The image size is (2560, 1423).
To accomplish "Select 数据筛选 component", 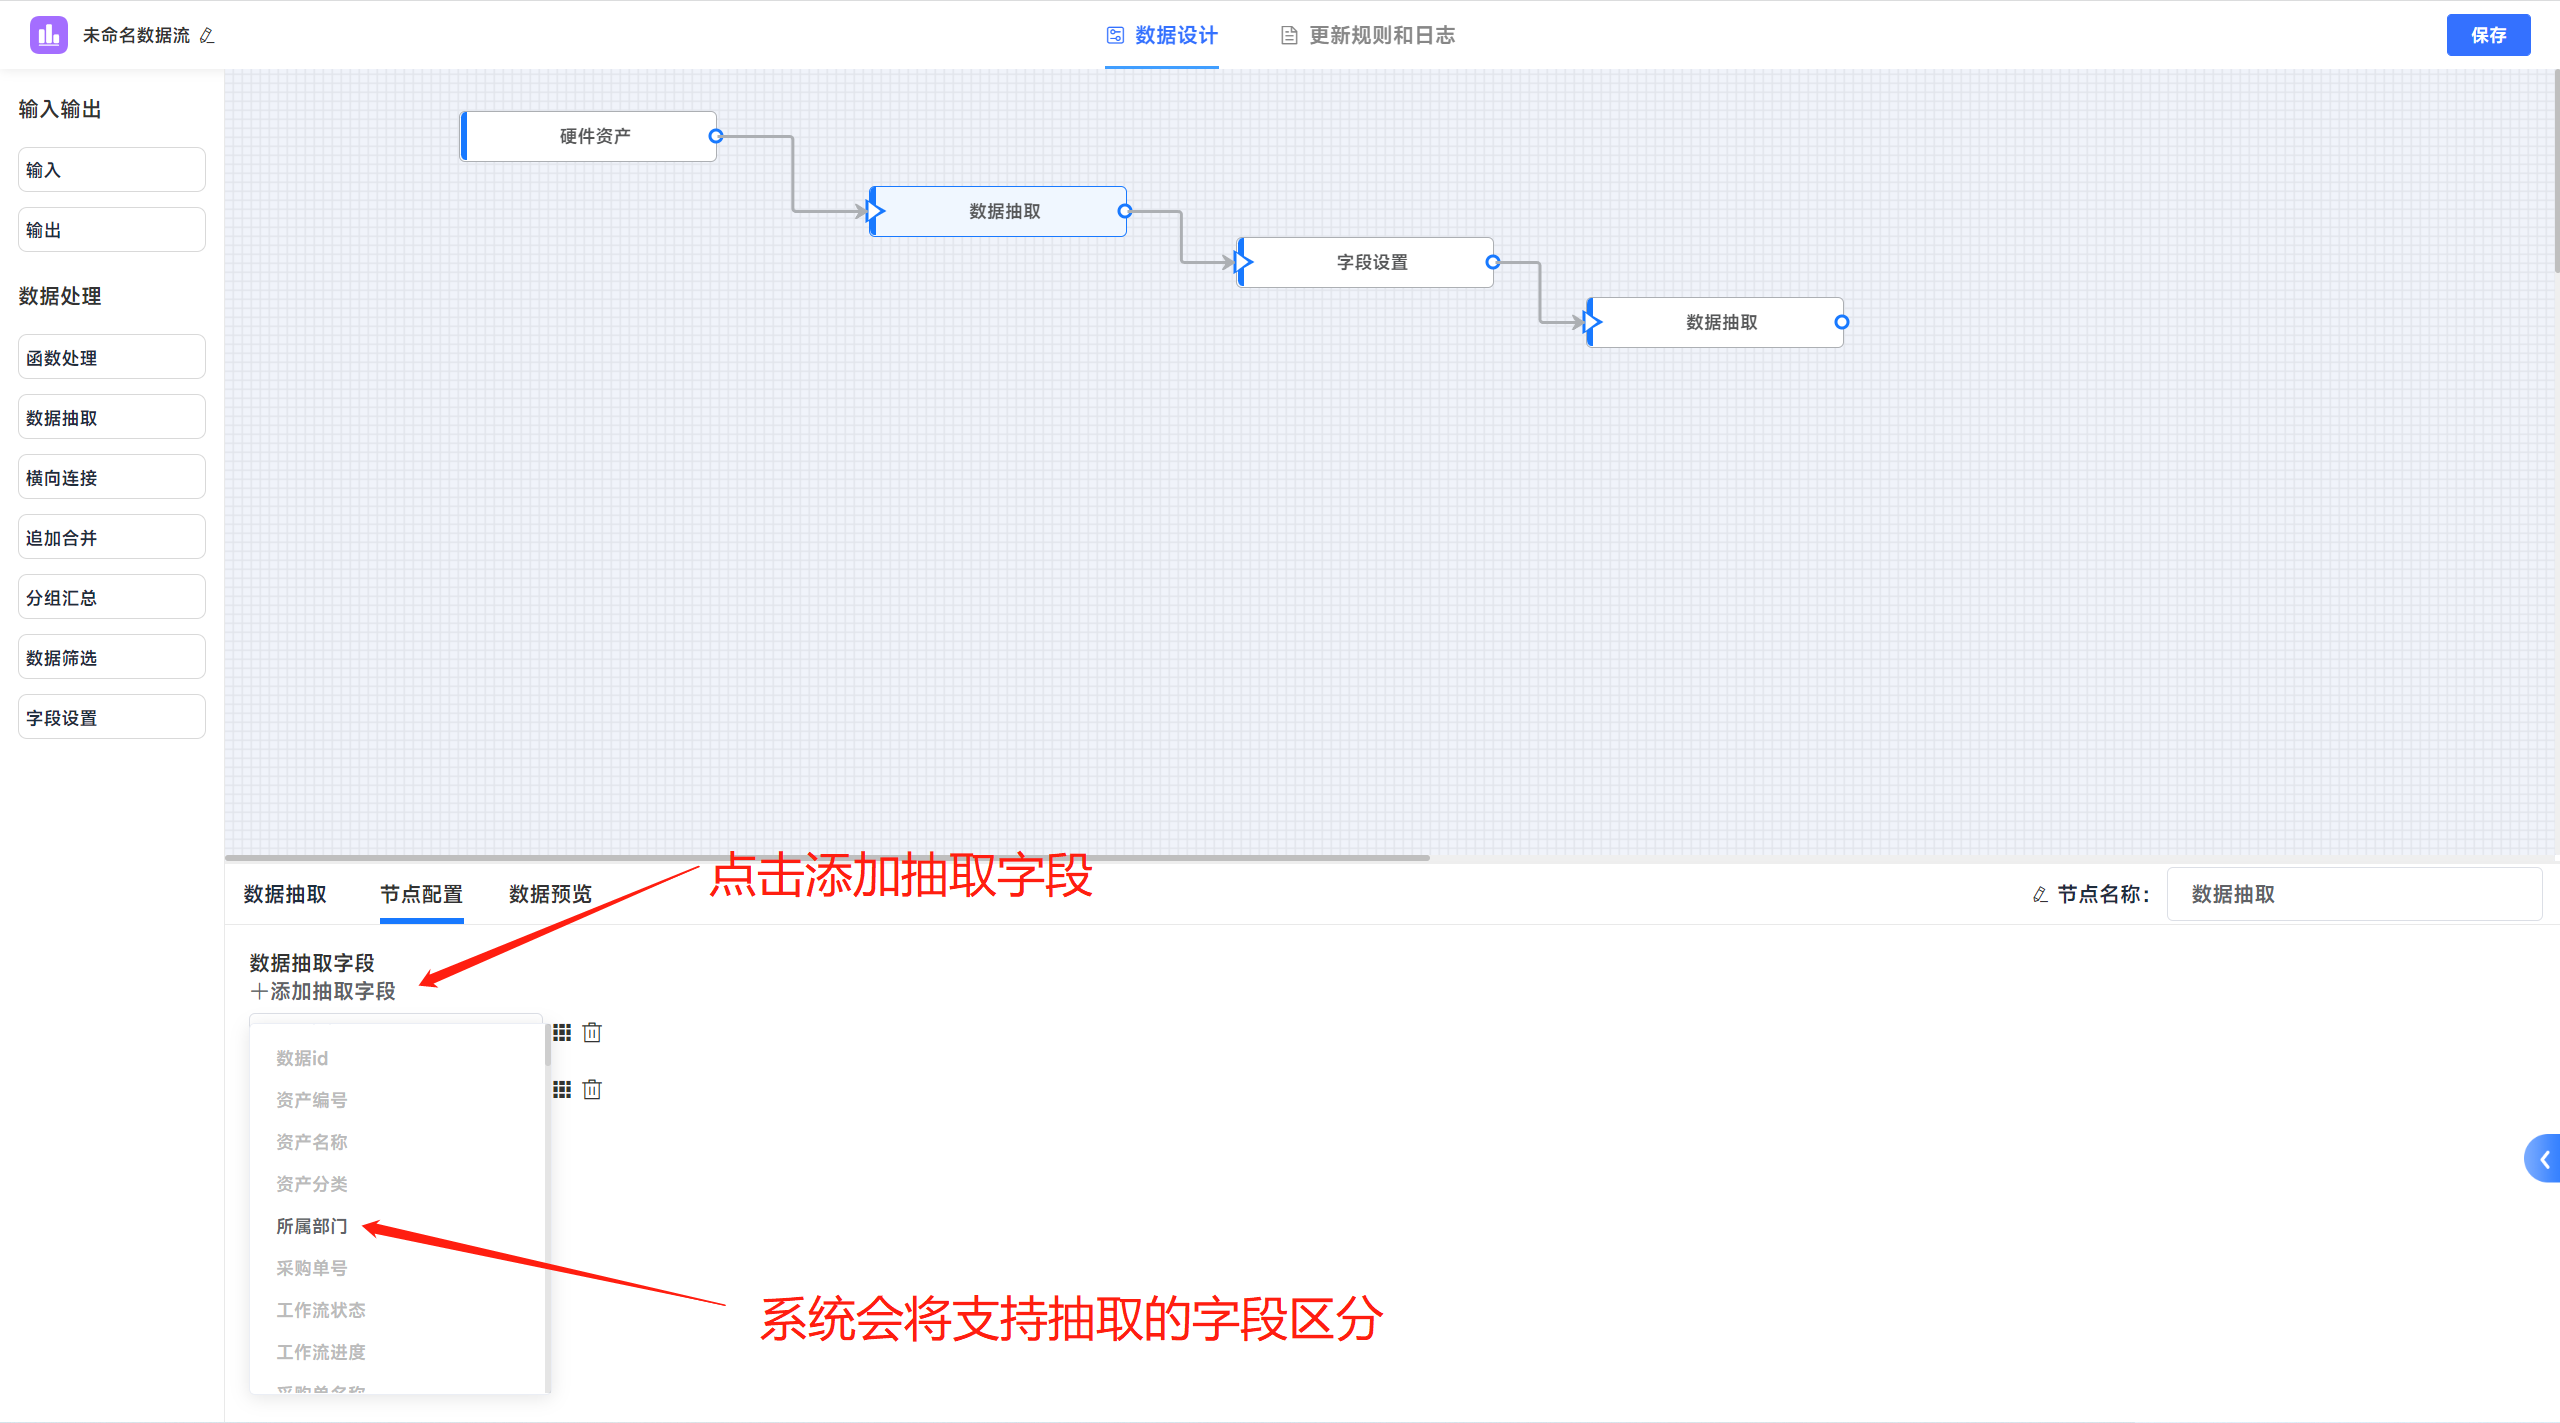I will 112,657.
